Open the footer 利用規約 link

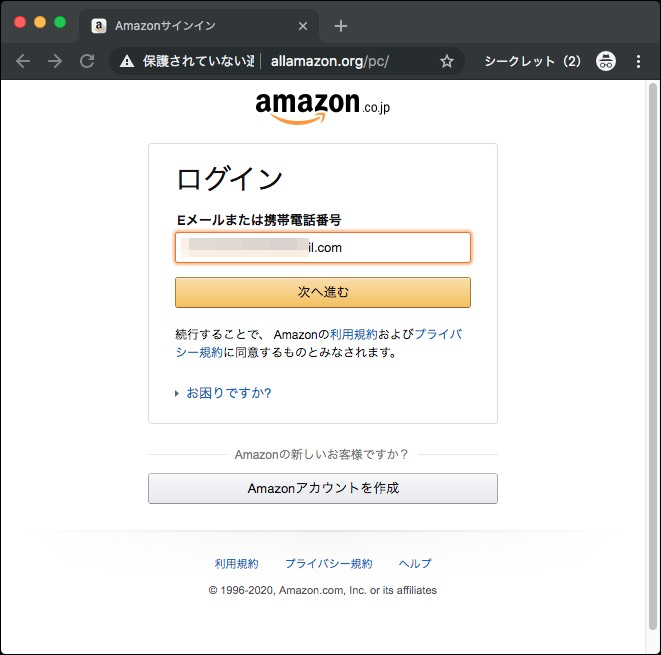click(x=236, y=564)
